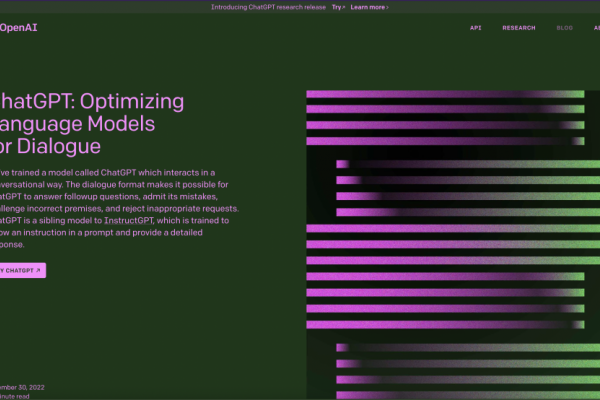Open 'Learn more' in the top banner

pyautogui.click(x=369, y=7)
